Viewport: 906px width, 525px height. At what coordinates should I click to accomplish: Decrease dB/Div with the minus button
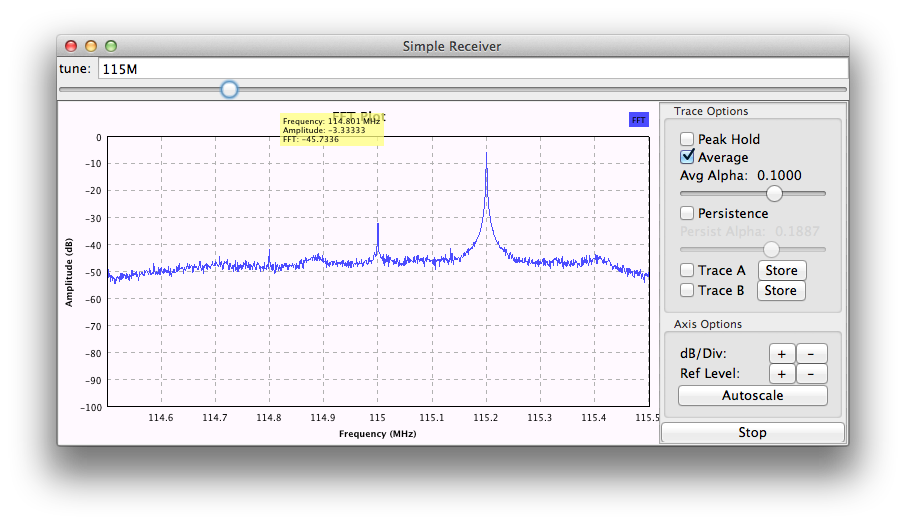[814, 354]
